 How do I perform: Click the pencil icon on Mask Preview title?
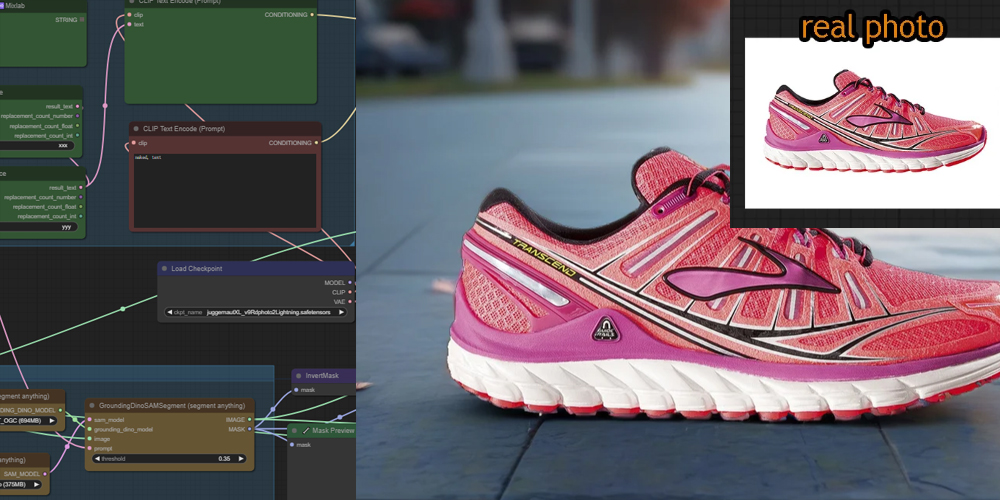[305, 430]
